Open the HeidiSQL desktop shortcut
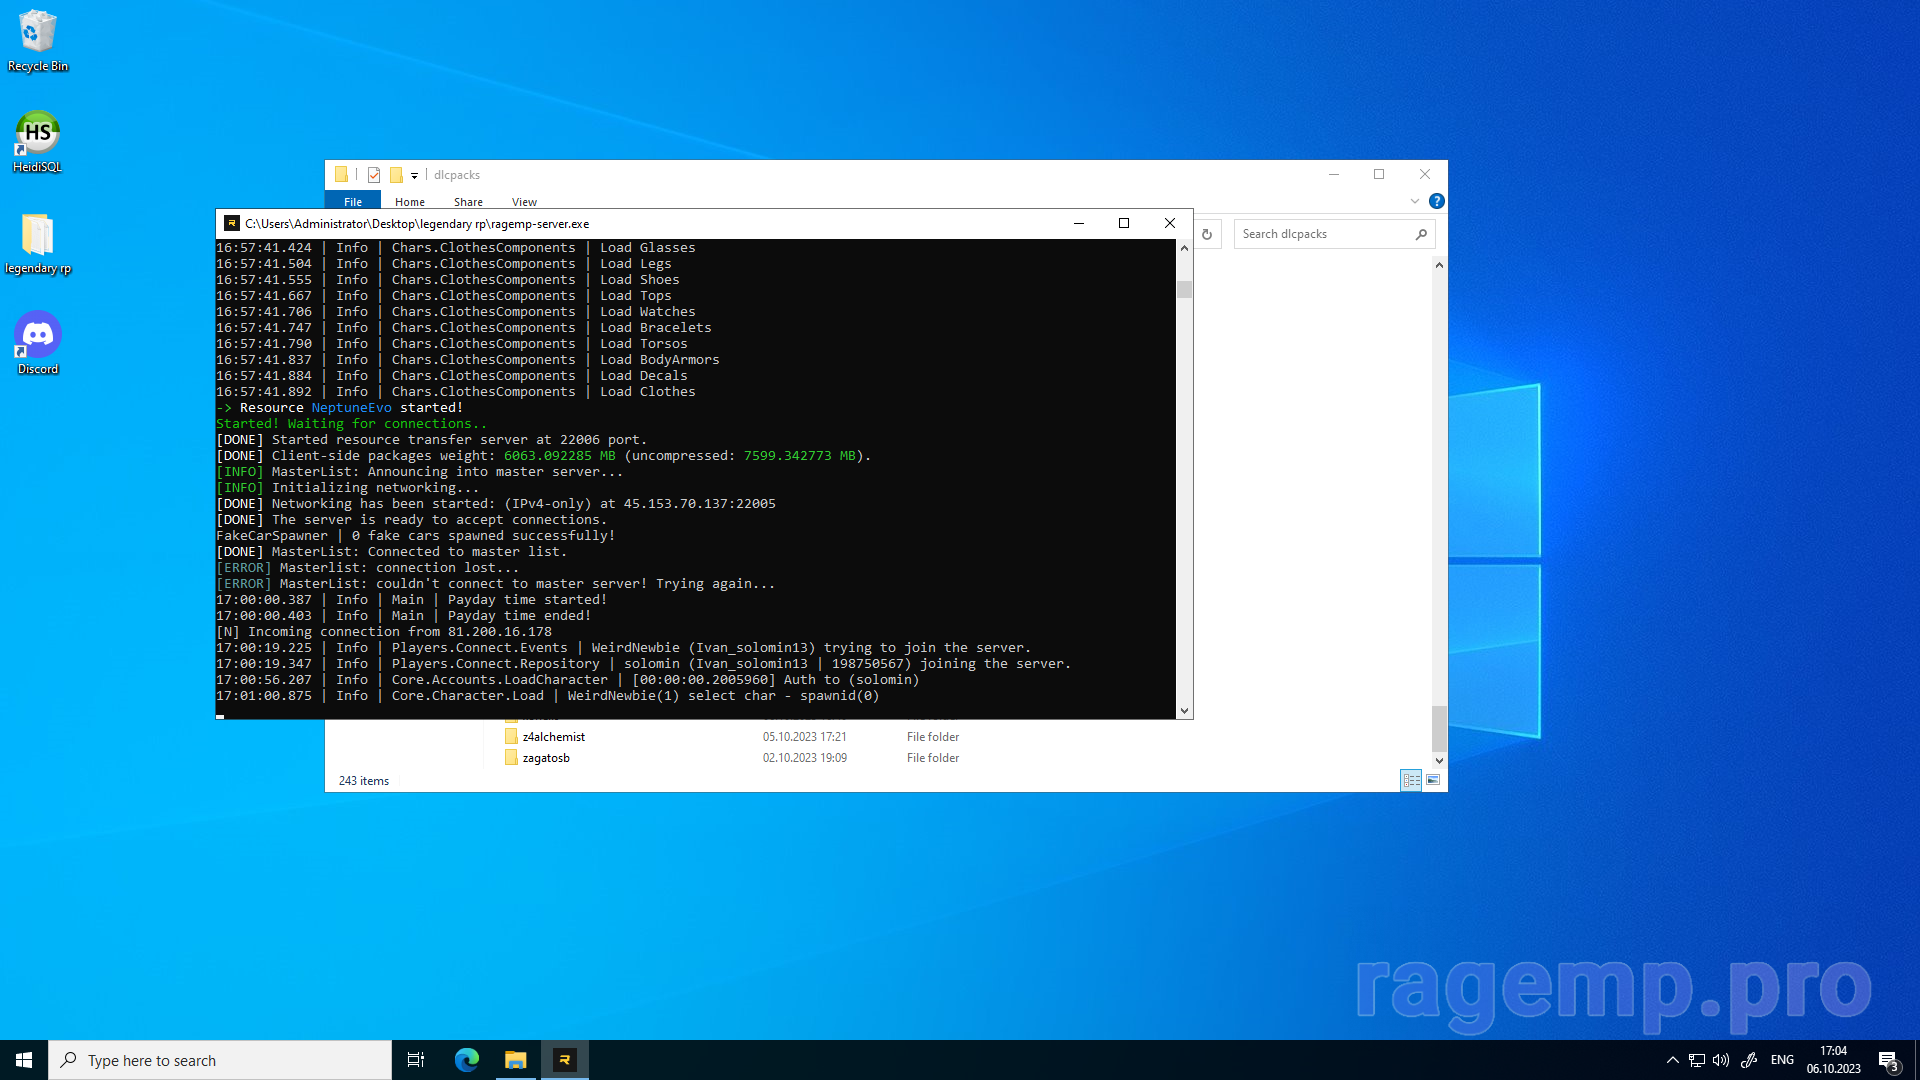This screenshot has height=1080, width=1920. (38, 142)
